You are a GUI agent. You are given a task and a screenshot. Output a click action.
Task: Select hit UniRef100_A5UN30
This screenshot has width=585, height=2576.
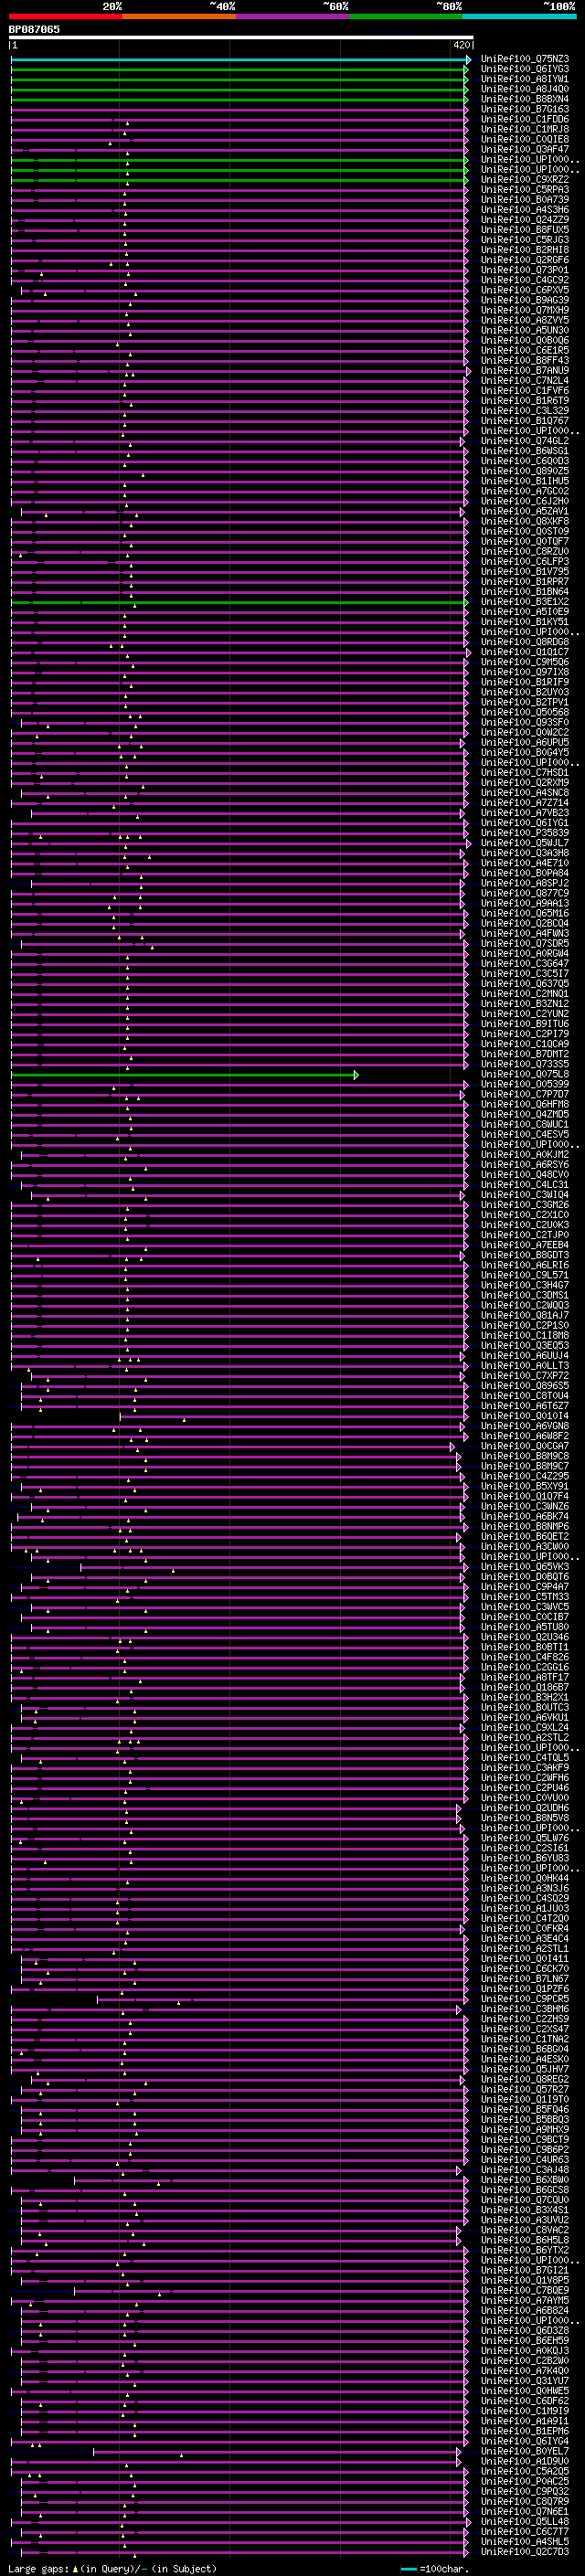point(525,330)
